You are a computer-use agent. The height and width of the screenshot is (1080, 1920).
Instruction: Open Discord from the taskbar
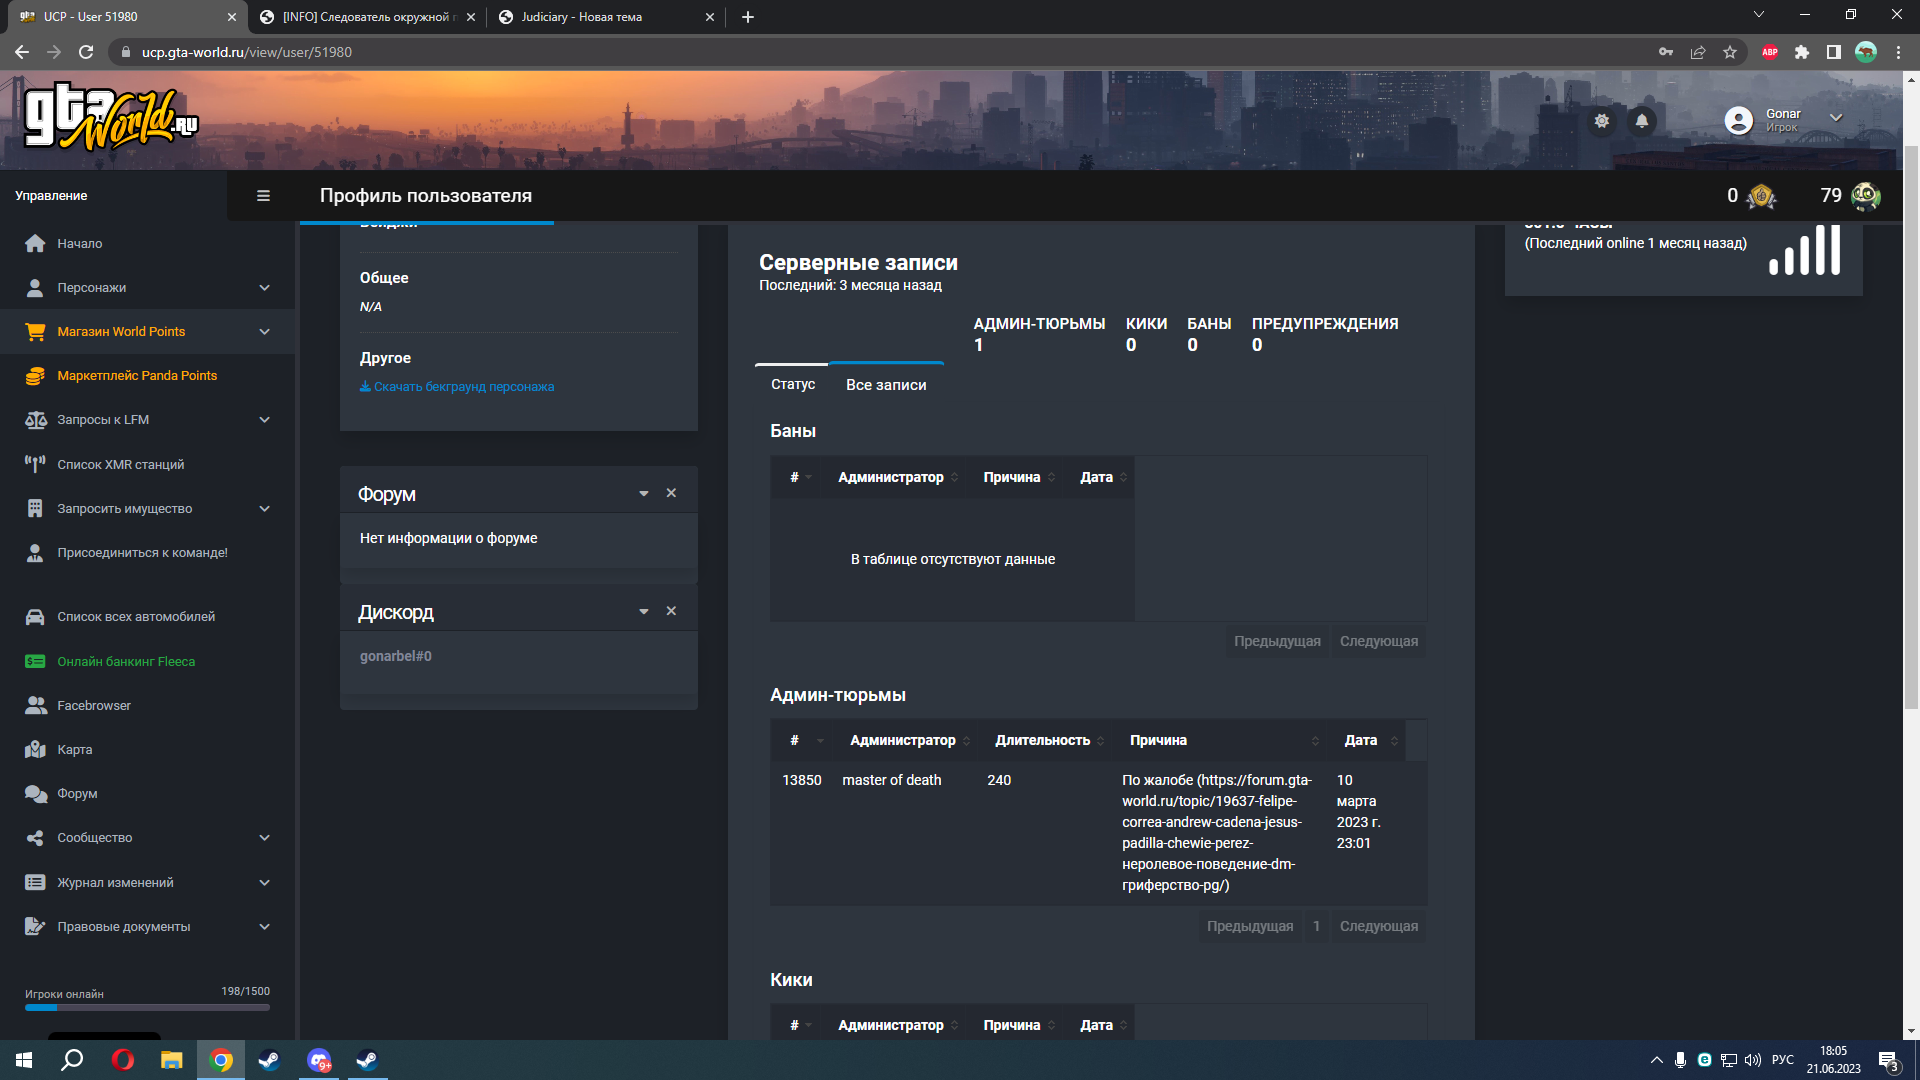[x=319, y=1060]
